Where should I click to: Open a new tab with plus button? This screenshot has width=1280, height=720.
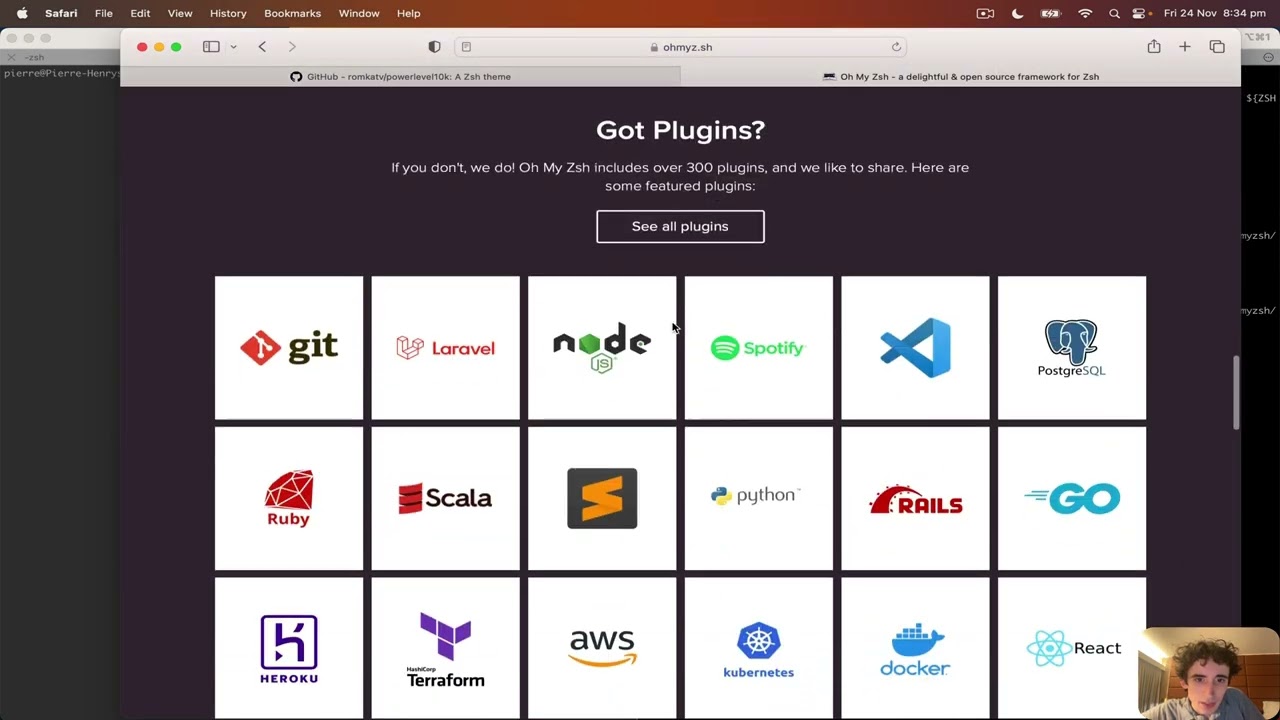tap(1185, 47)
